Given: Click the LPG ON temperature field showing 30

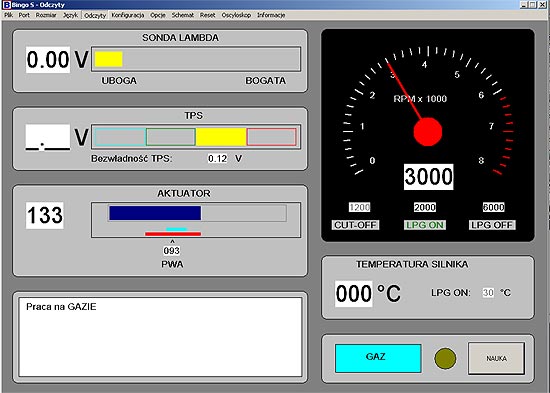Looking at the screenshot, I should (488, 293).
